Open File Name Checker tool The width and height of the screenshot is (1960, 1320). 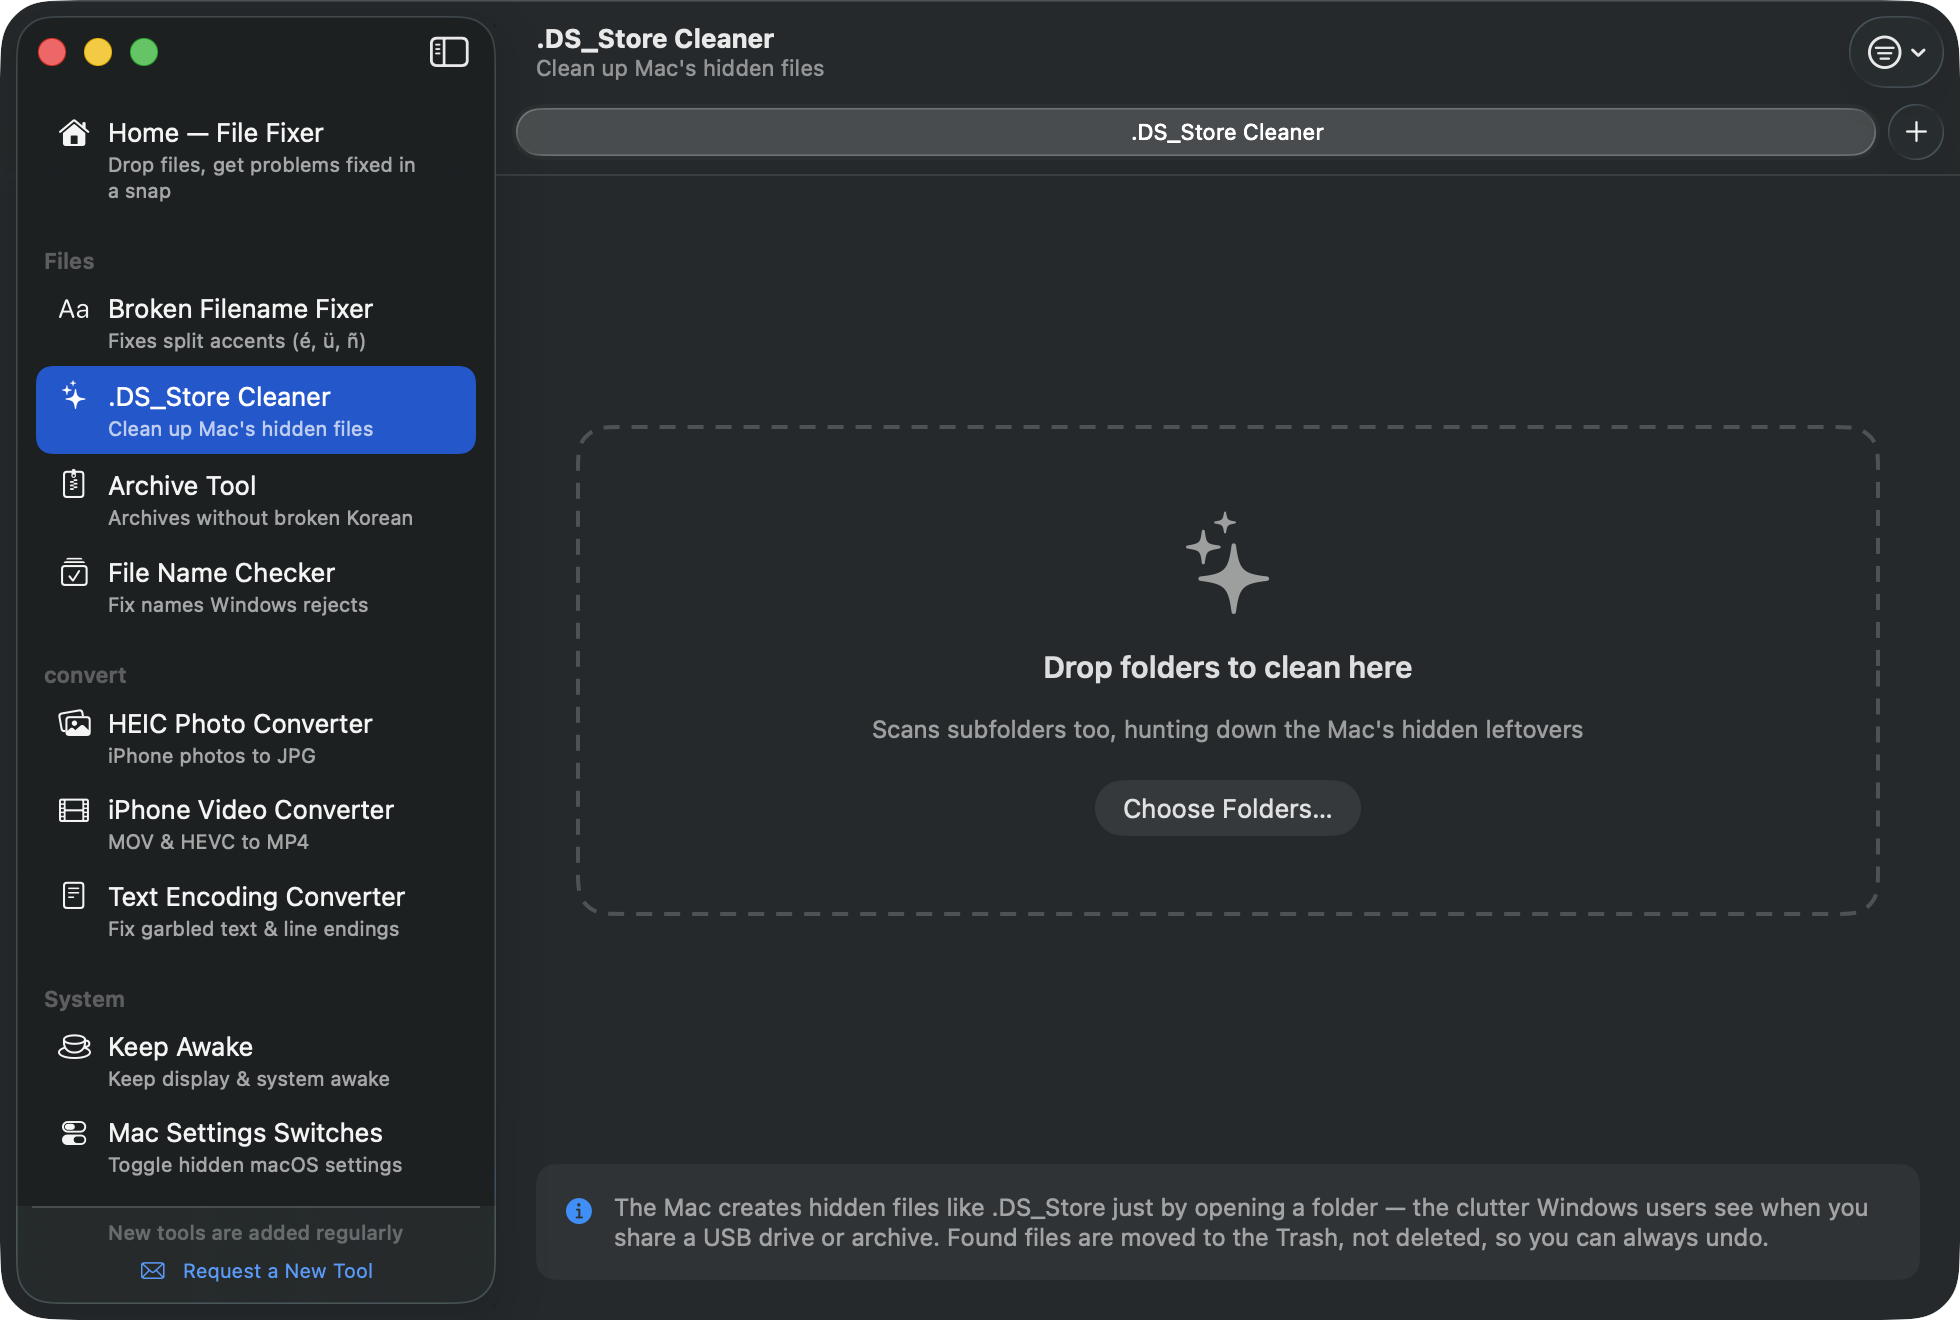256,587
